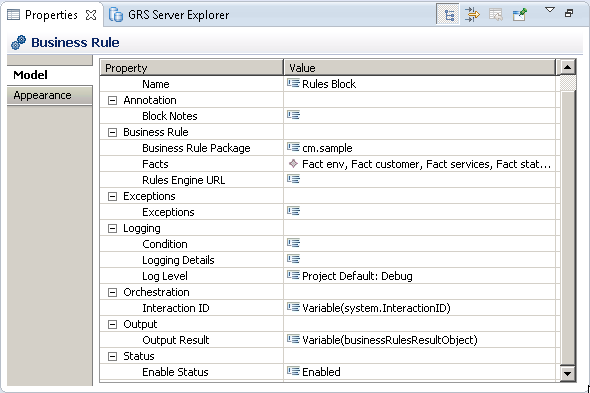Pin properties view to selection

[x=520, y=15]
